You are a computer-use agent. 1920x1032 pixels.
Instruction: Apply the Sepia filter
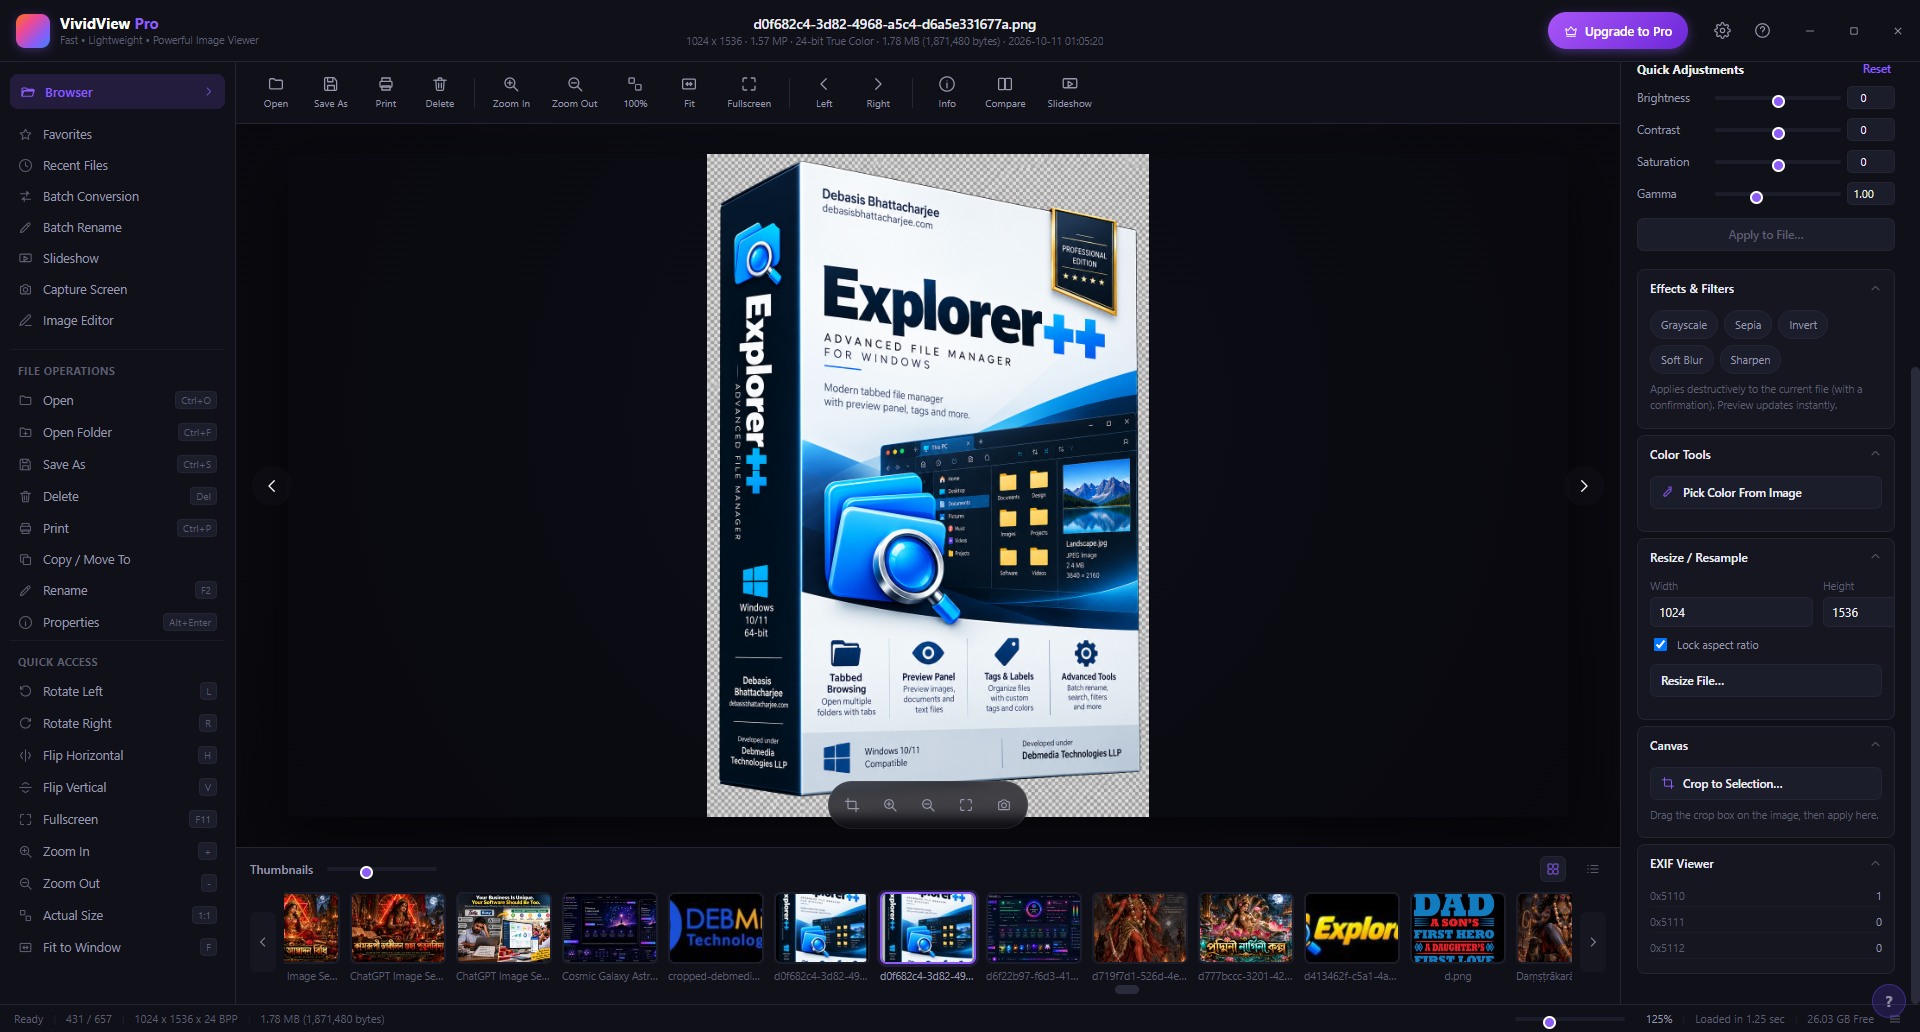pos(1748,325)
